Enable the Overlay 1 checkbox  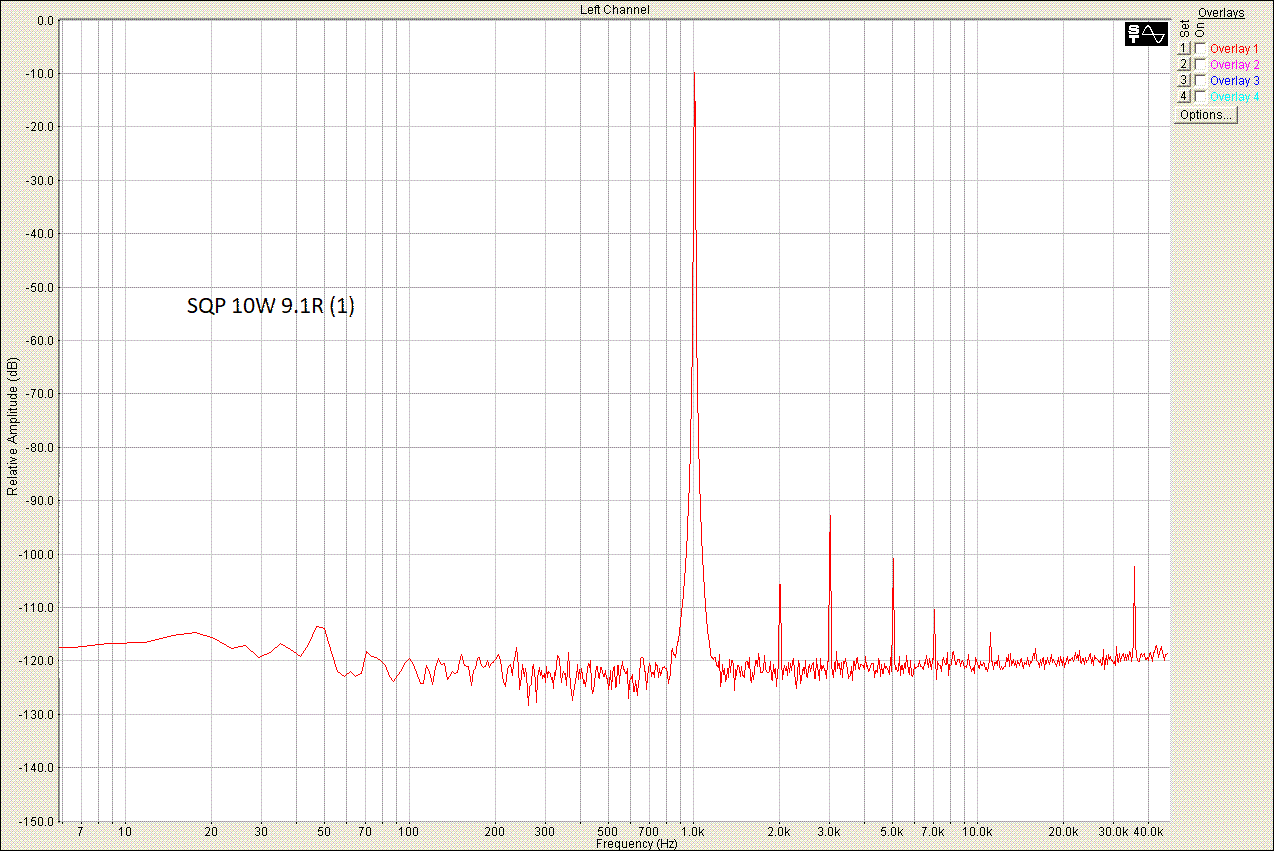(x=1200, y=48)
